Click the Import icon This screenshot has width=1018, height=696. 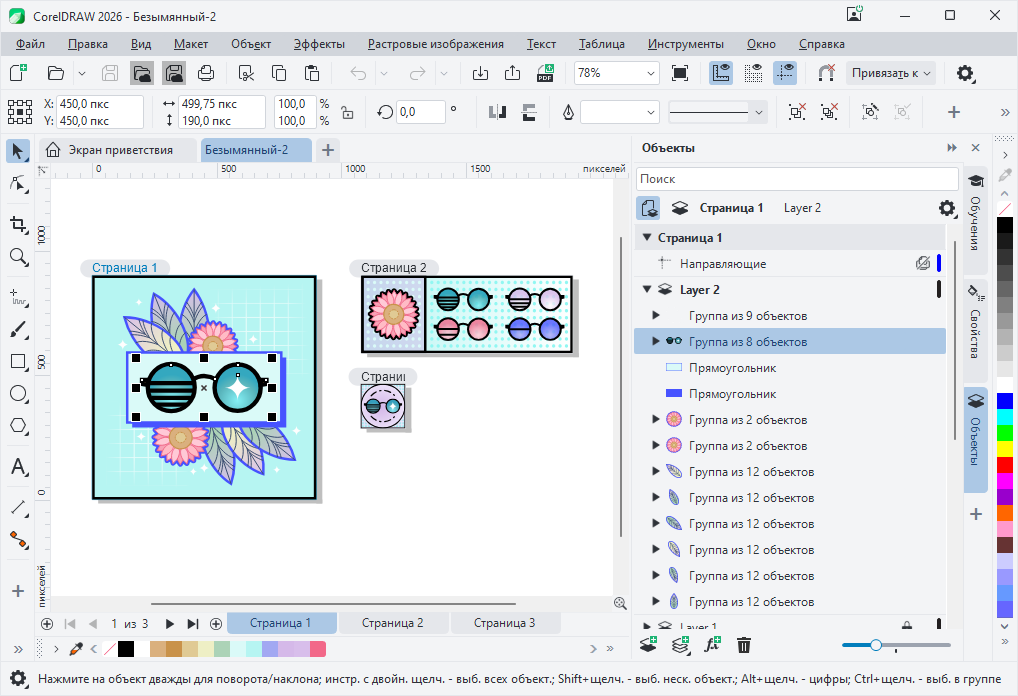coord(480,73)
